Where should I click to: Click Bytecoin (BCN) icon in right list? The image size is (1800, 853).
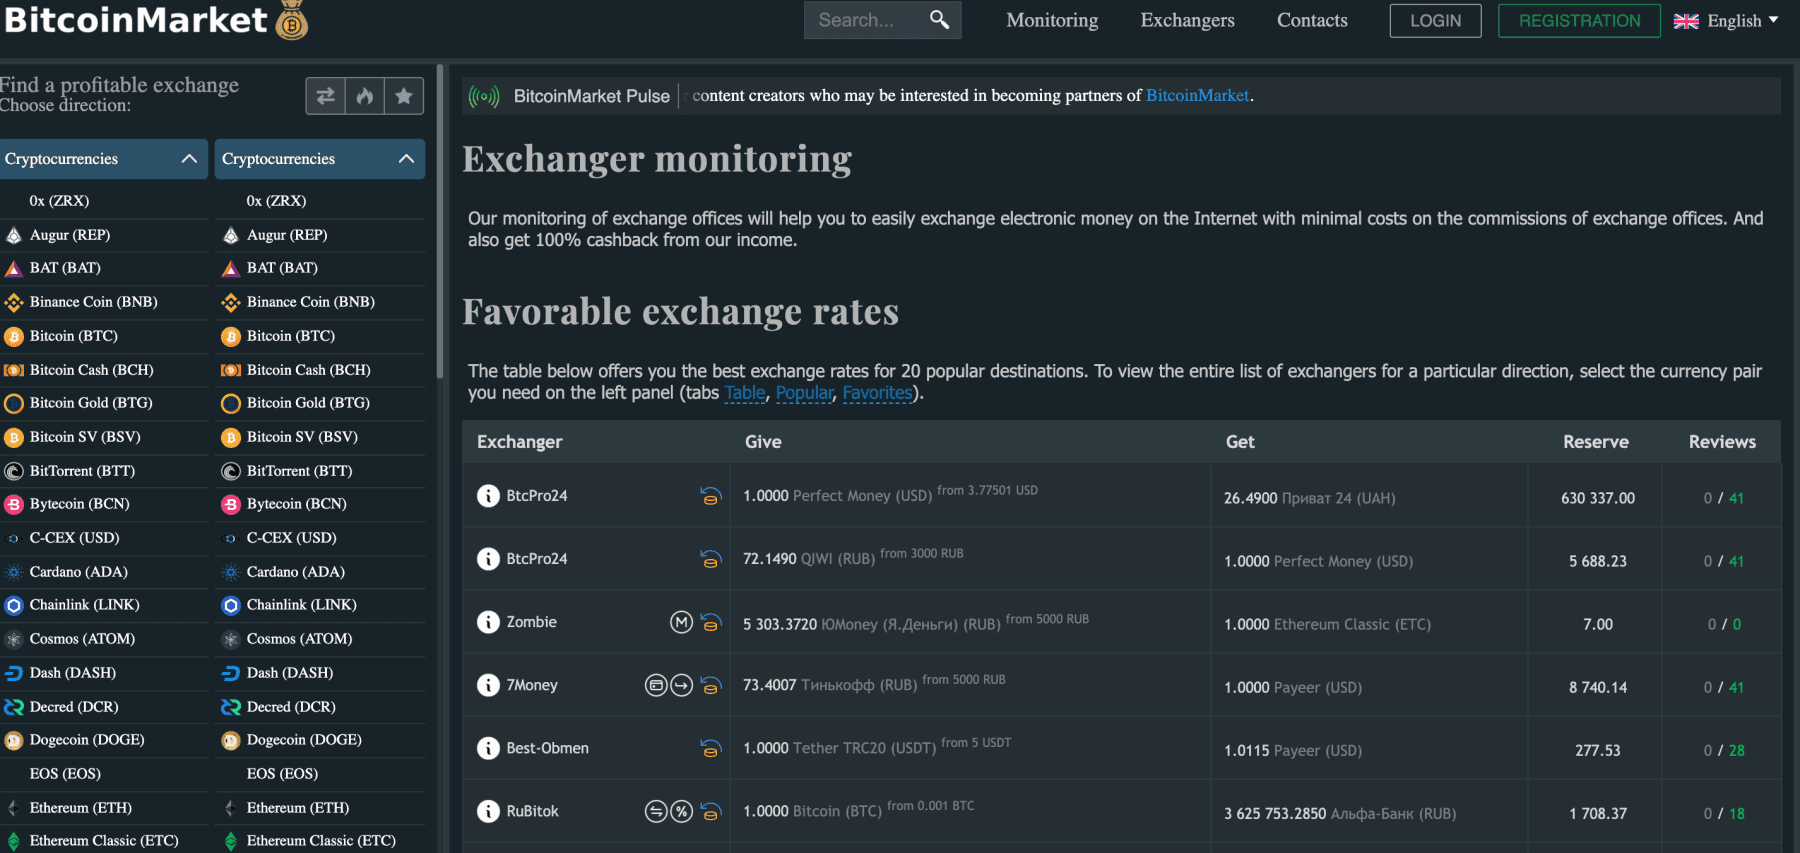231,505
